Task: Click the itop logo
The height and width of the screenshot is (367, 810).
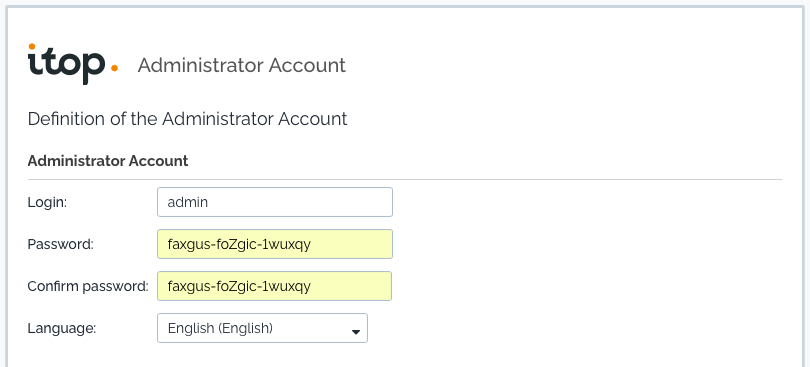Action: coord(73,64)
